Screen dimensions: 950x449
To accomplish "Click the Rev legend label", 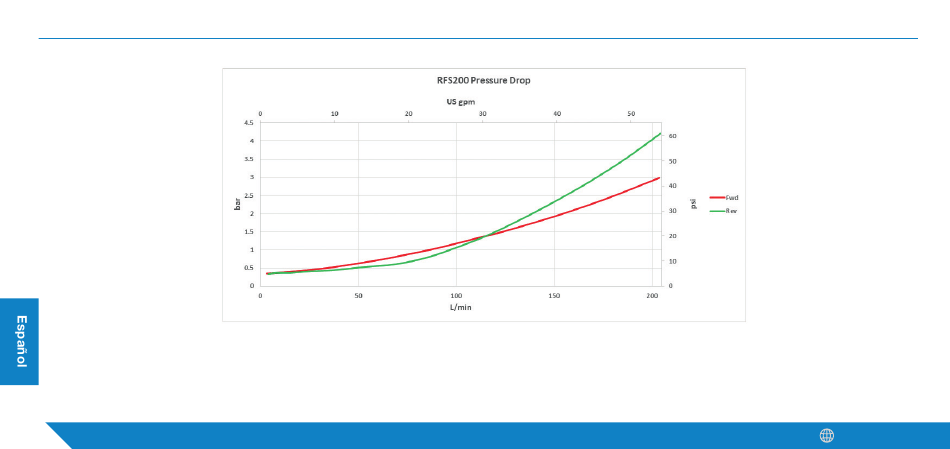I will tap(731, 211).
